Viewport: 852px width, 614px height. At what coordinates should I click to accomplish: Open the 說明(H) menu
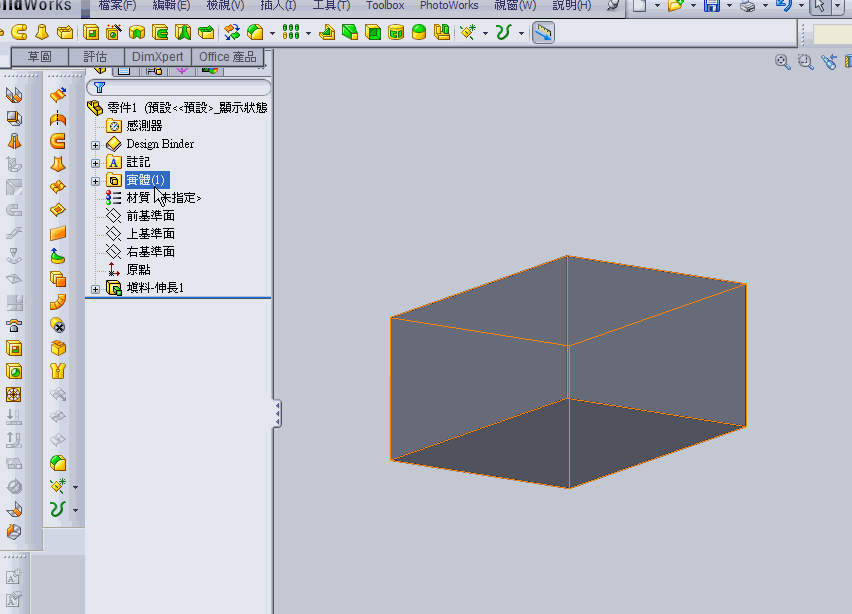click(x=571, y=5)
